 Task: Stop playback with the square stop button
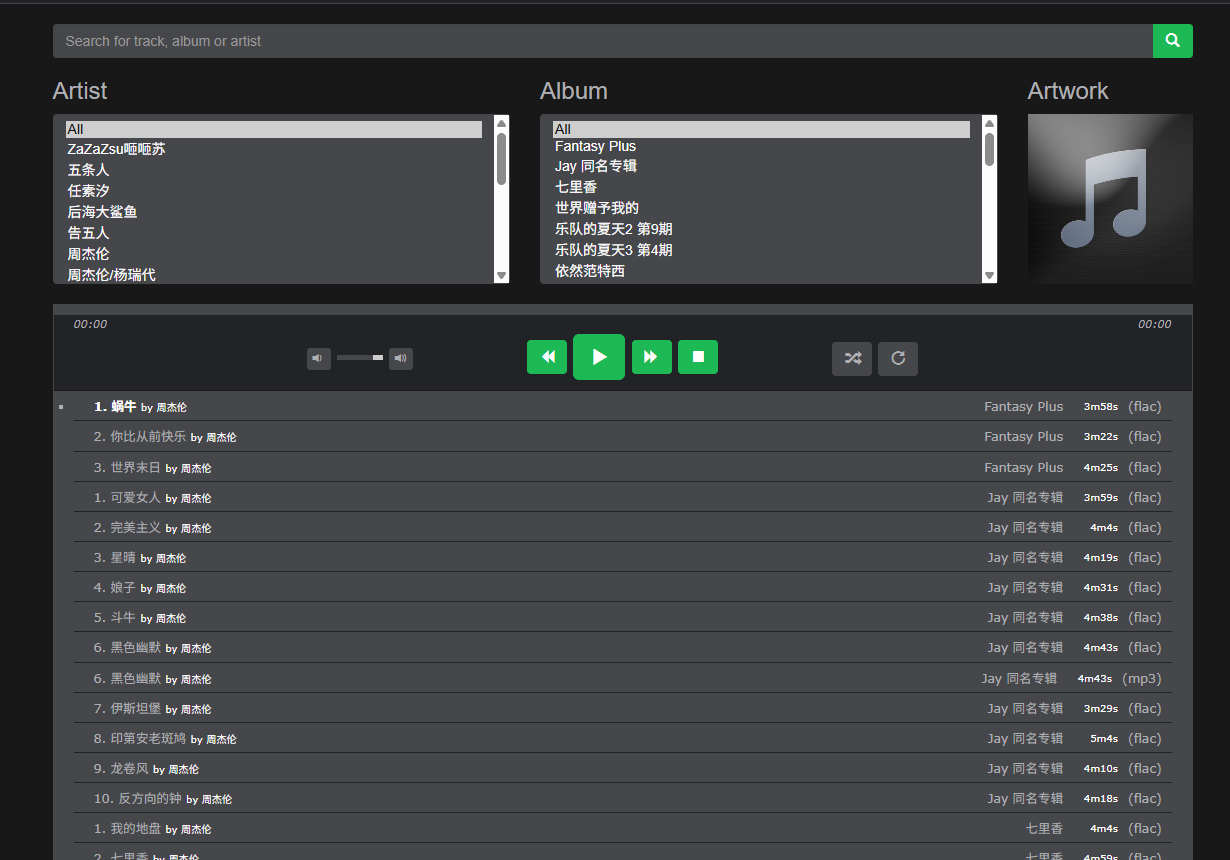coord(698,357)
